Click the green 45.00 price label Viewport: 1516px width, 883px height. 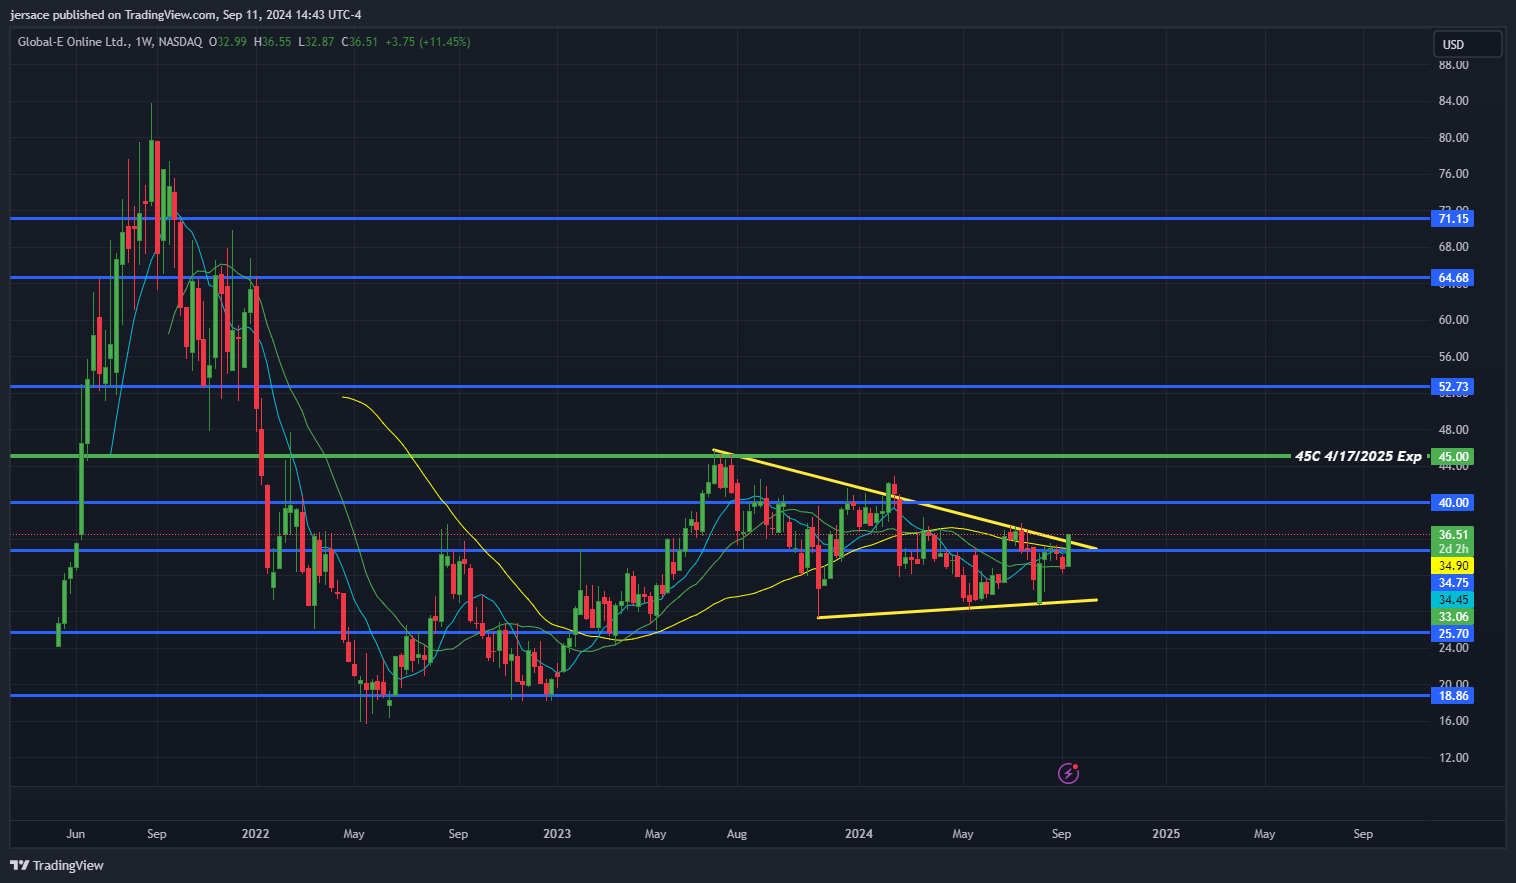(1452, 457)
